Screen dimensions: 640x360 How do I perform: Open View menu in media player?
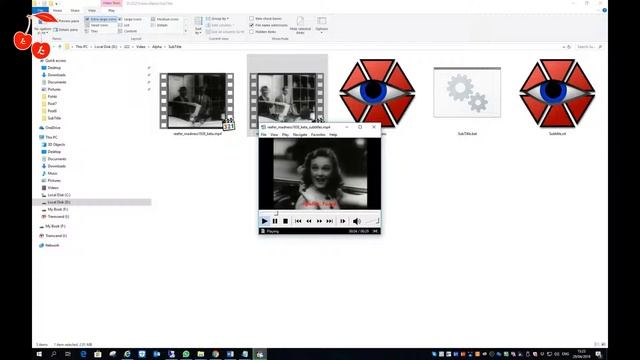(274, 134)
